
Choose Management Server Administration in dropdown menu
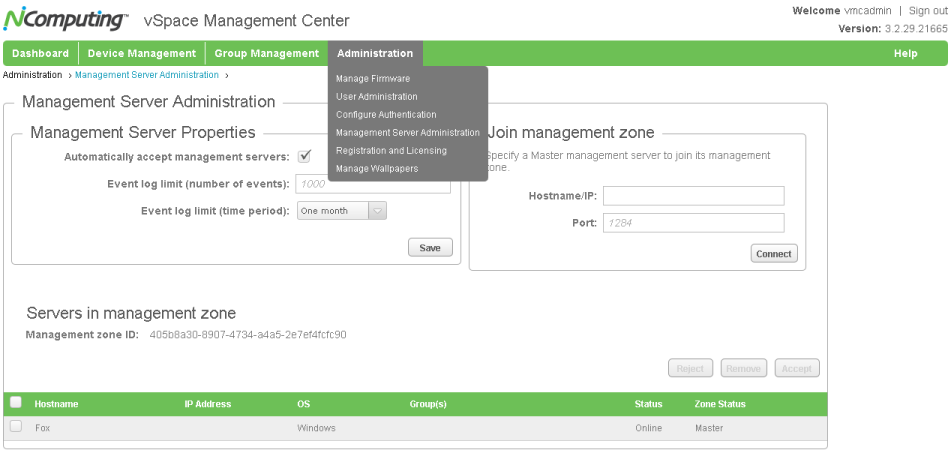408,133
